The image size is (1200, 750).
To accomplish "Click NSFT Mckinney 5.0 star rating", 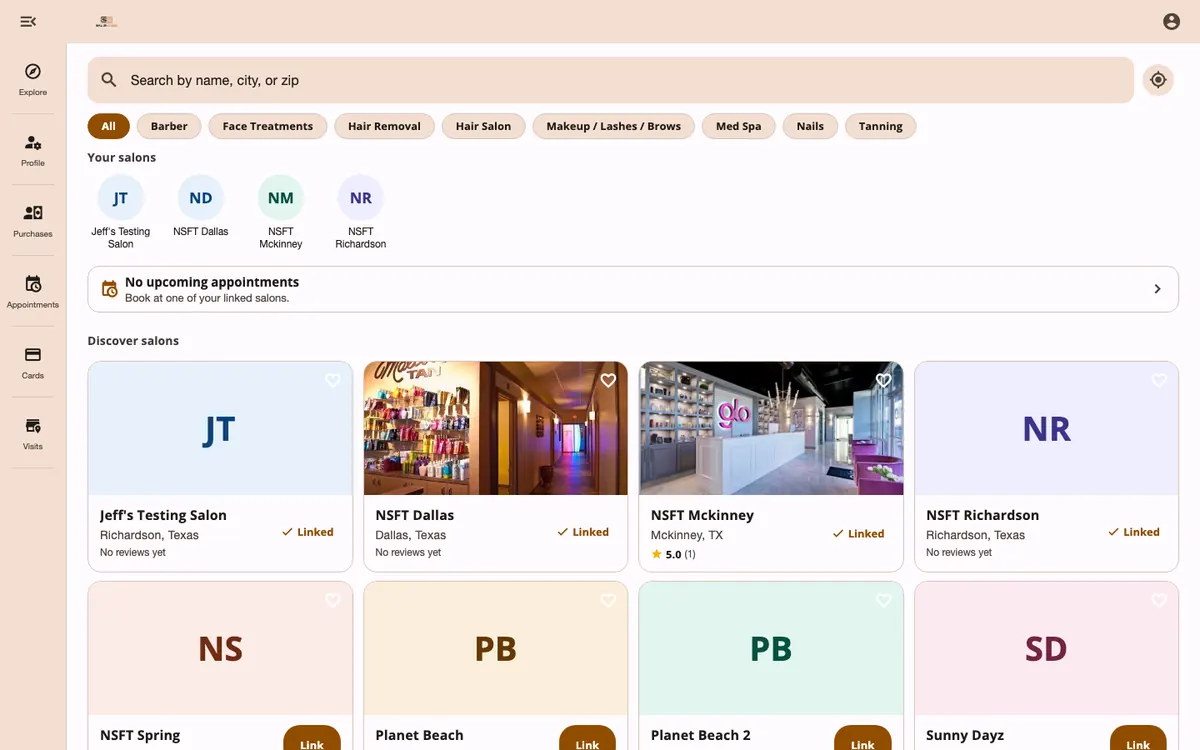I will pos(673,554).
